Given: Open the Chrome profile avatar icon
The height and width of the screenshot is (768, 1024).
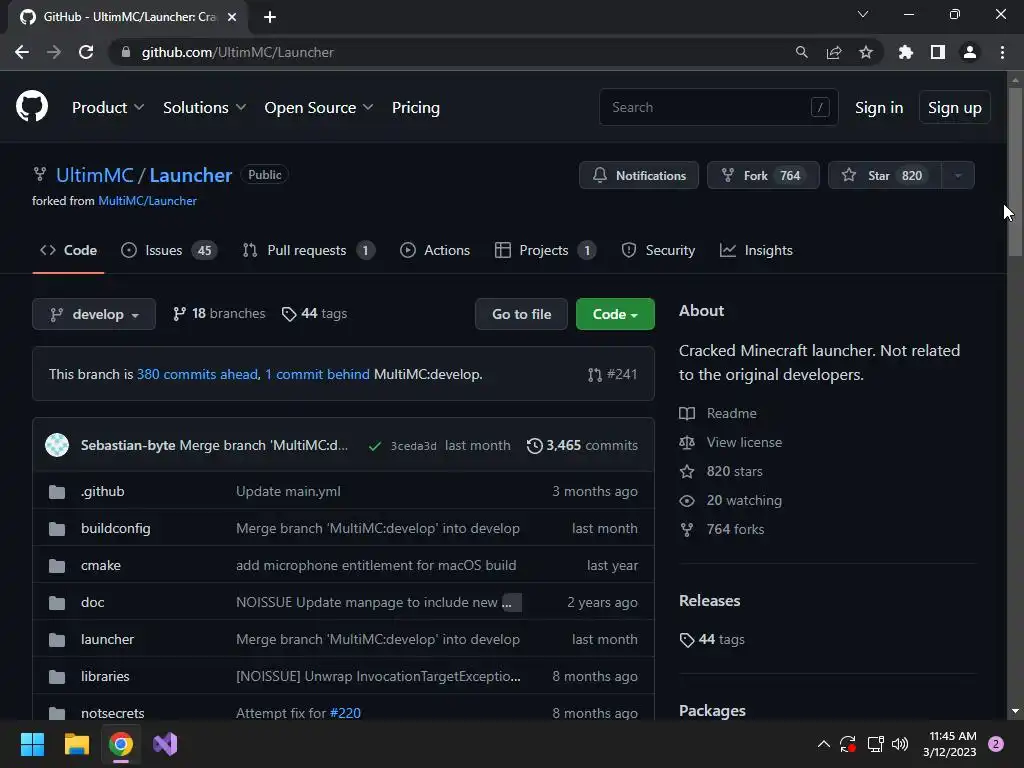Looking at the screenshot, I should (x=970, y=52).
